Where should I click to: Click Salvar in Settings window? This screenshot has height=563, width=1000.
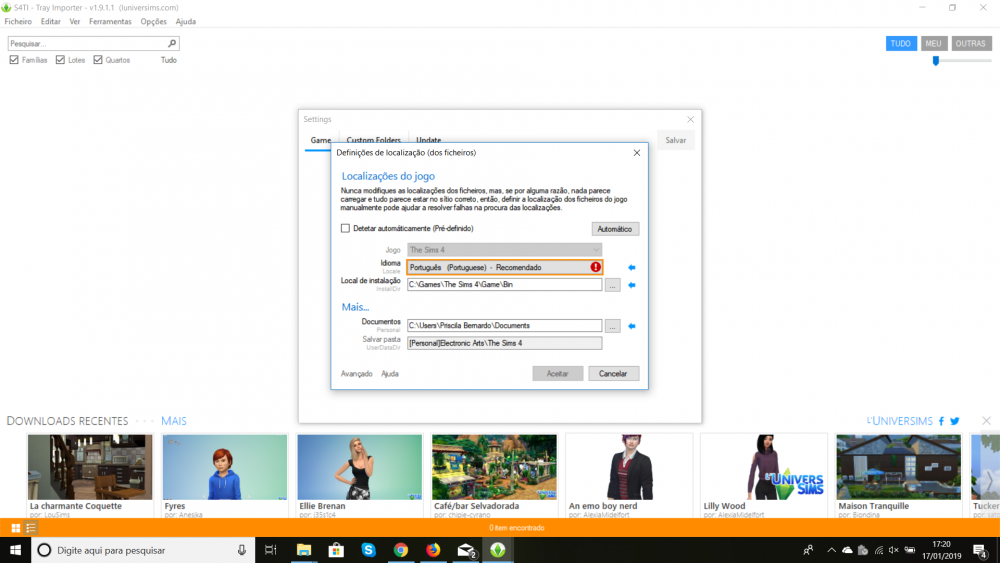[676, 140]
